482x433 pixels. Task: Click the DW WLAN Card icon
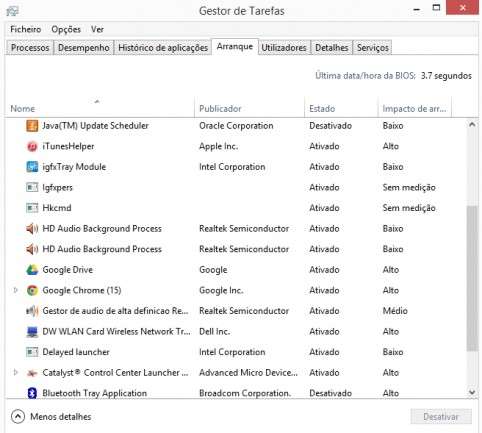(32, 332)
